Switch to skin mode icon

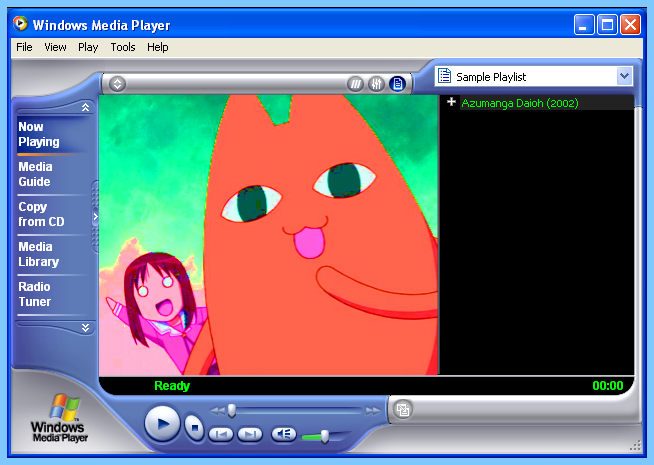pyautogui.click(x=403, y=410)
